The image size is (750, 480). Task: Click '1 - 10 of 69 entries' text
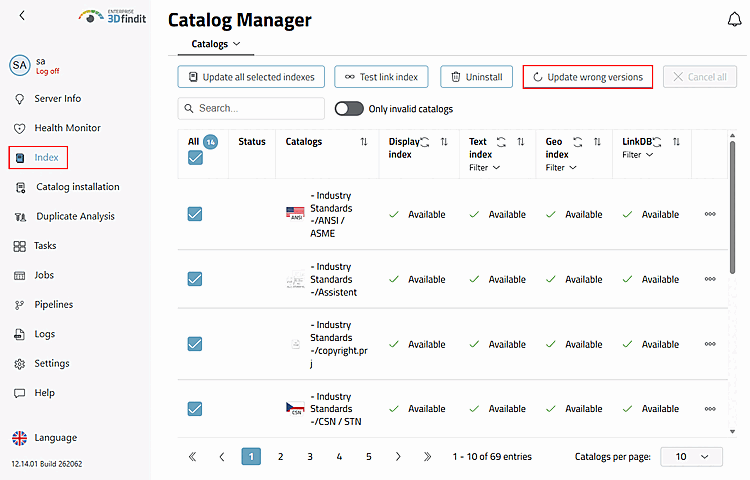pyautogui.click(x=492, y=457)
